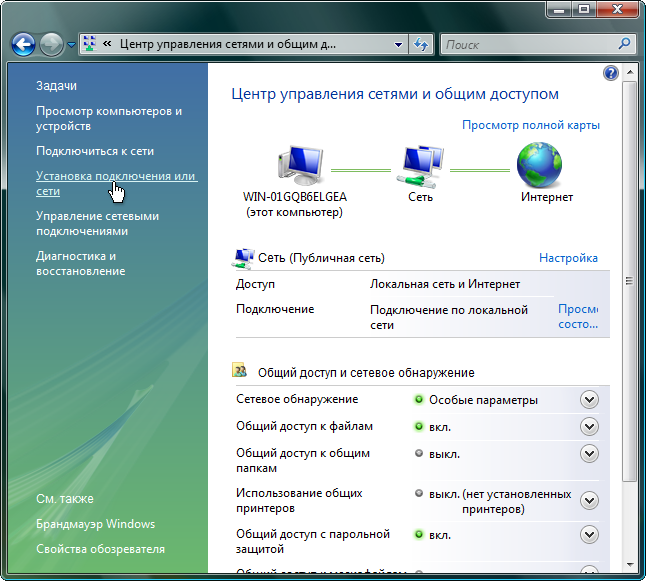Click the scrollbar down arrow

(630, 565)
